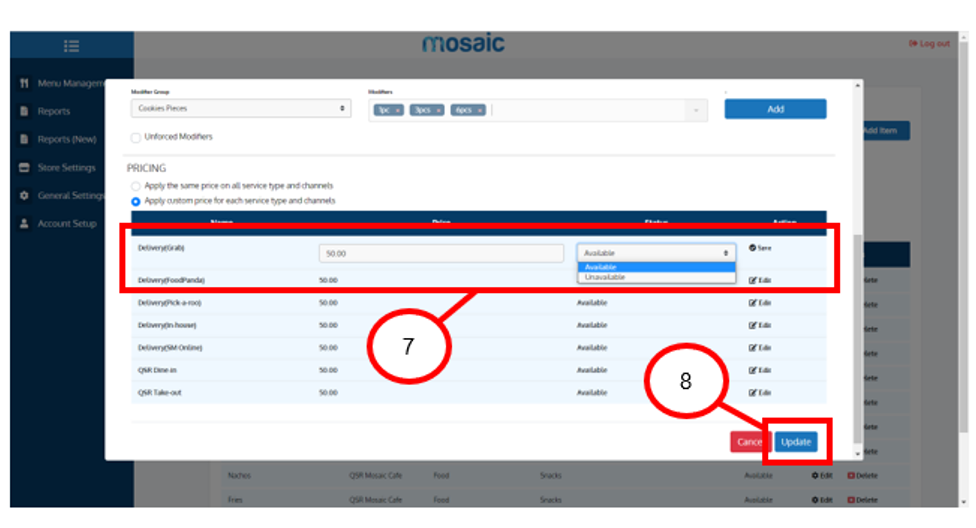Select custom price for each service type
Image resolution: width=976 pixels, height=528 pixels.
tap(136, 201)
